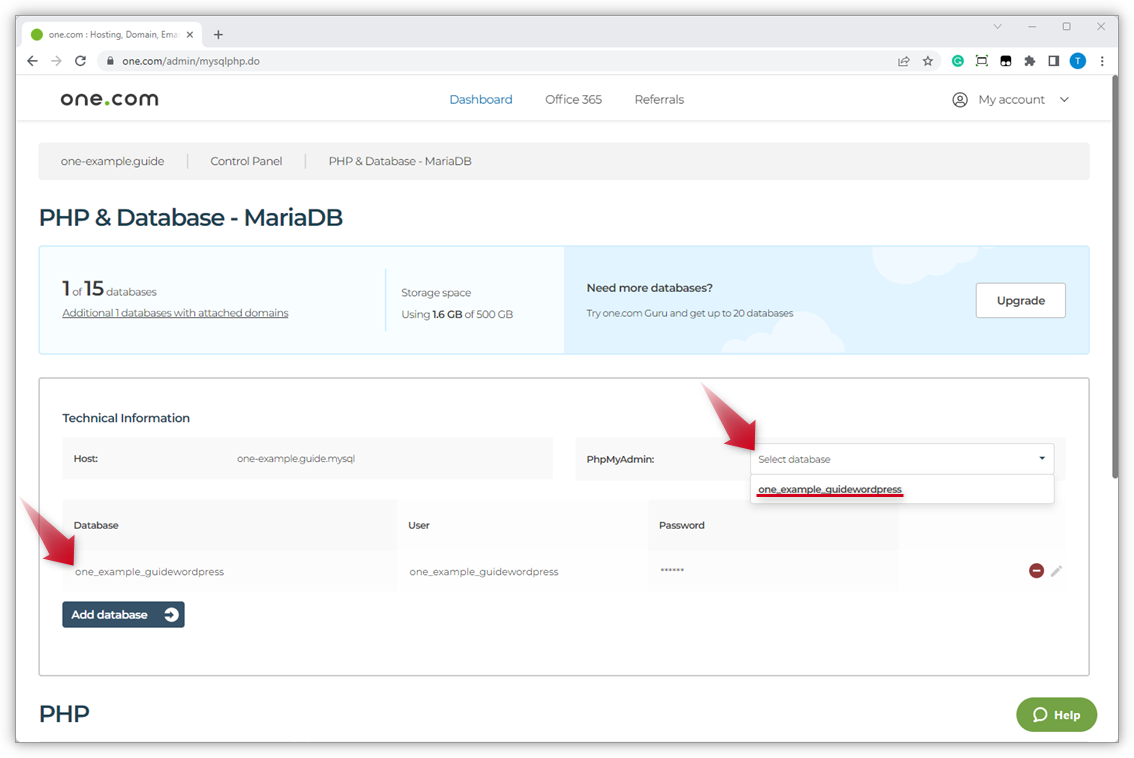Toggle the browser side panel icon
The width and height of the screenshot is (1134, 758).
(1053, 61)
